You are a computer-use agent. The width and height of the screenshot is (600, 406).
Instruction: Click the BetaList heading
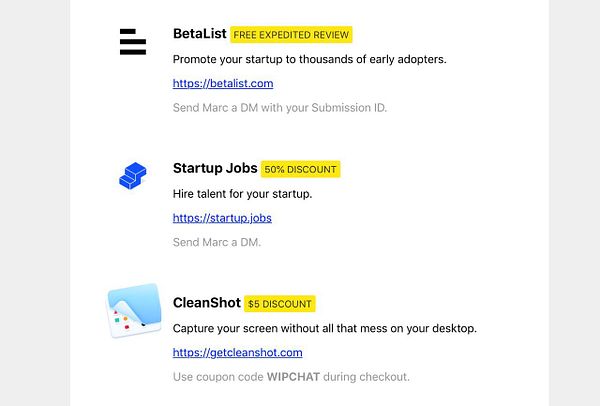tap(199, 34)
